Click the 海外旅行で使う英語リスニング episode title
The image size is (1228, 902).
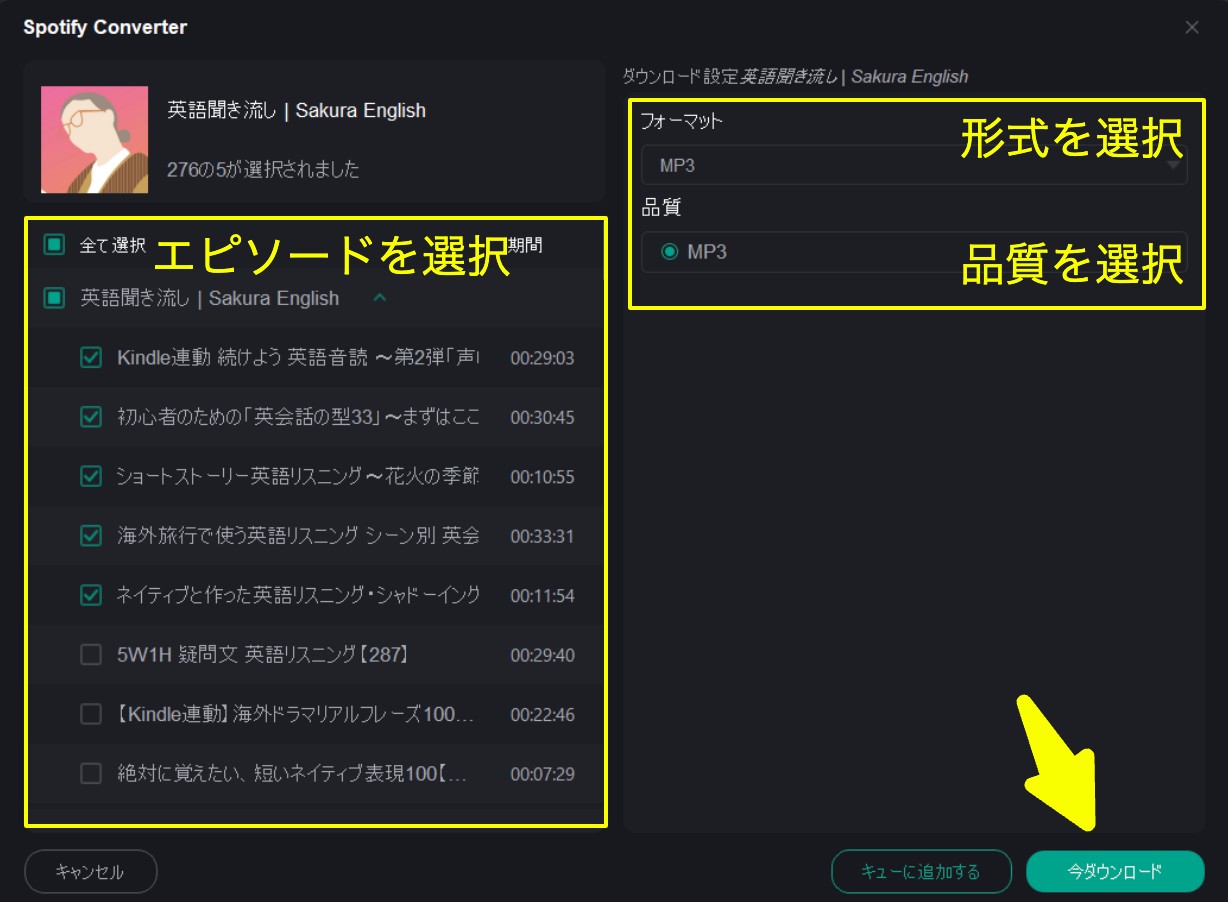298,536
